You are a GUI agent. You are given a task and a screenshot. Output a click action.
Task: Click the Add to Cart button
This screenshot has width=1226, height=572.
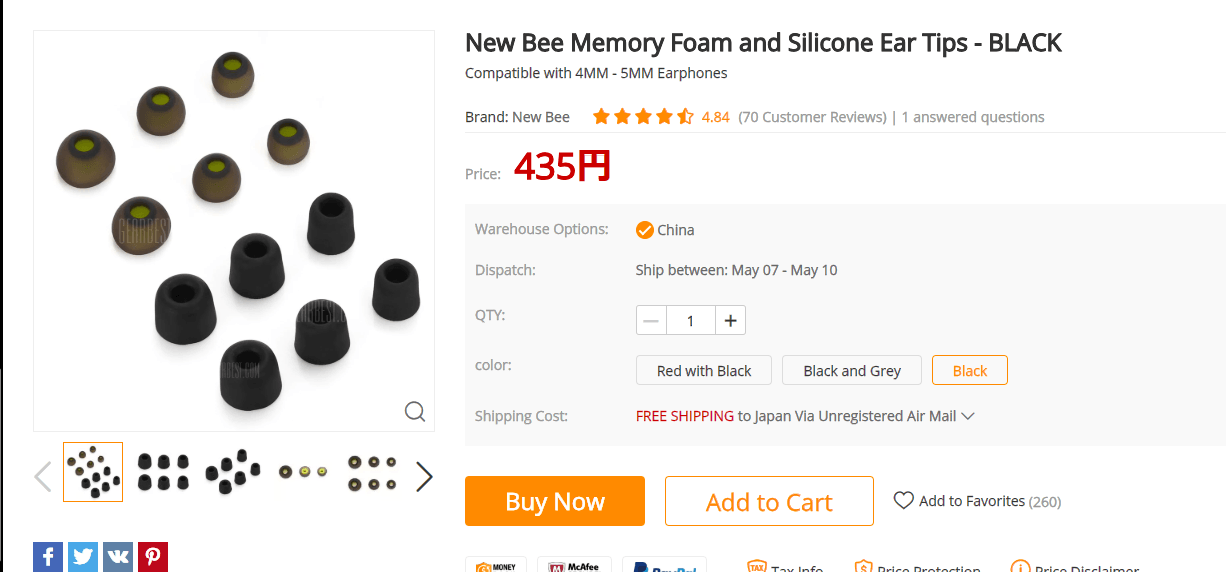coord(769,501)
